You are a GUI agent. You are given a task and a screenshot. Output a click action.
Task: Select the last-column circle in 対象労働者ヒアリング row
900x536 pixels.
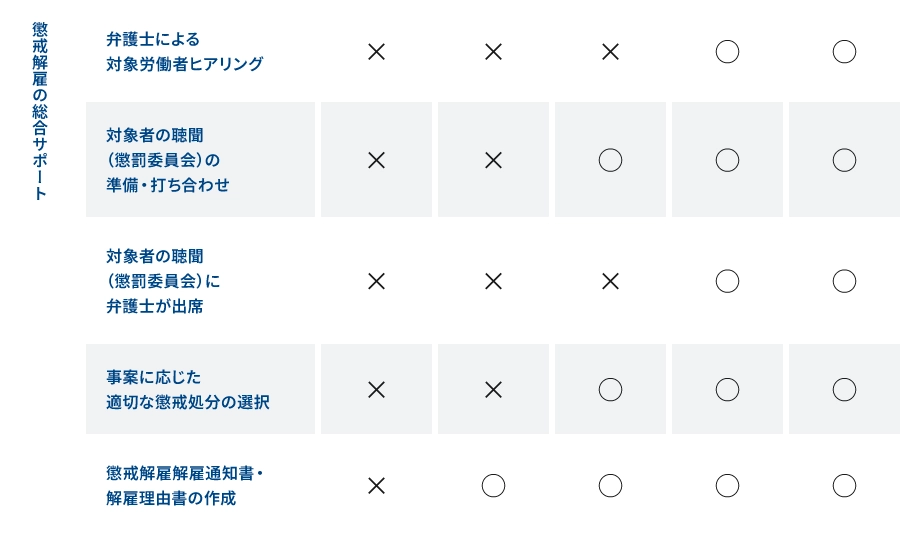tap(844, 52)
